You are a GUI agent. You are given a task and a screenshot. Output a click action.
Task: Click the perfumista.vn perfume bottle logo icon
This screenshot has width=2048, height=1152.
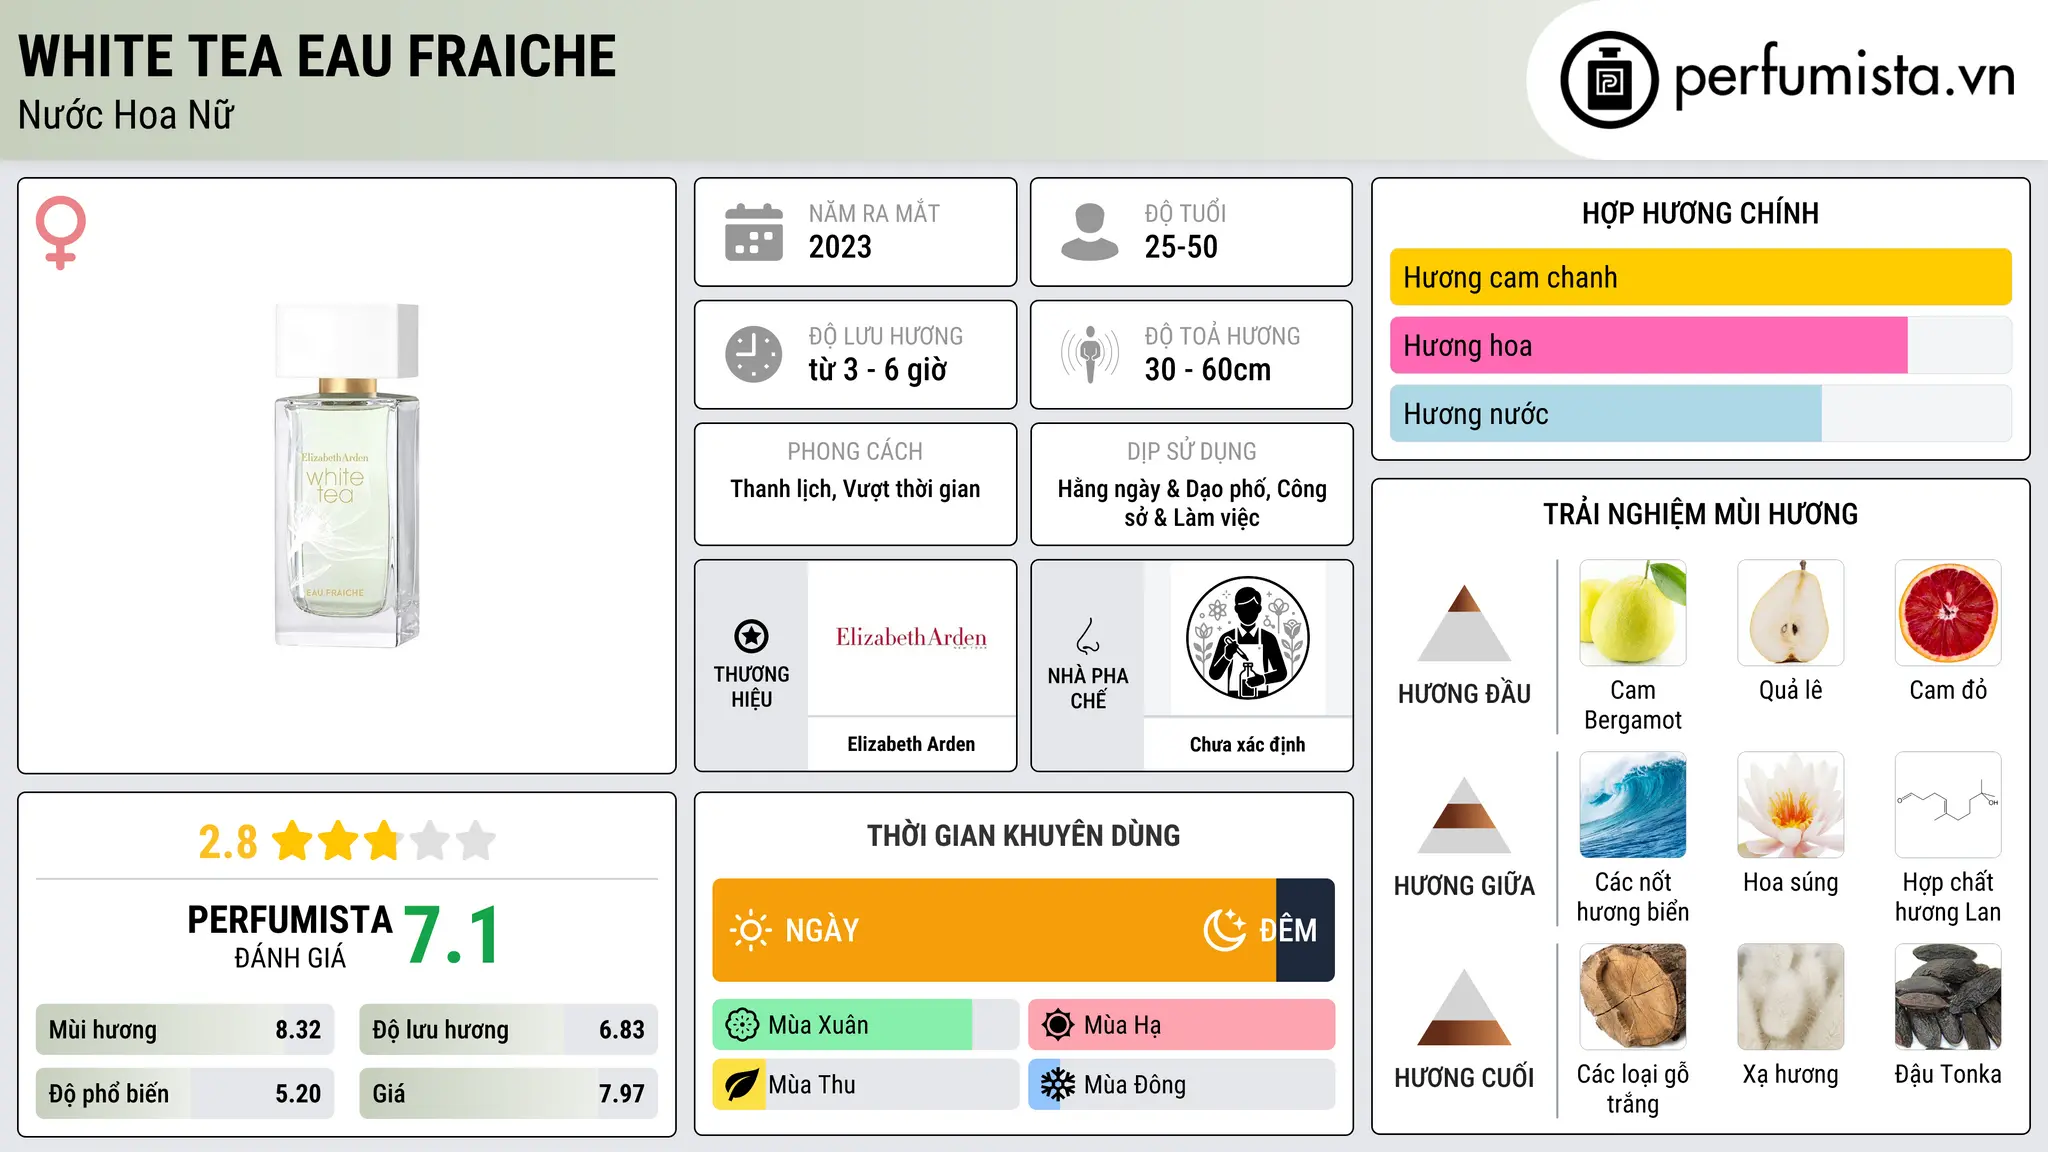[1609, 80]
